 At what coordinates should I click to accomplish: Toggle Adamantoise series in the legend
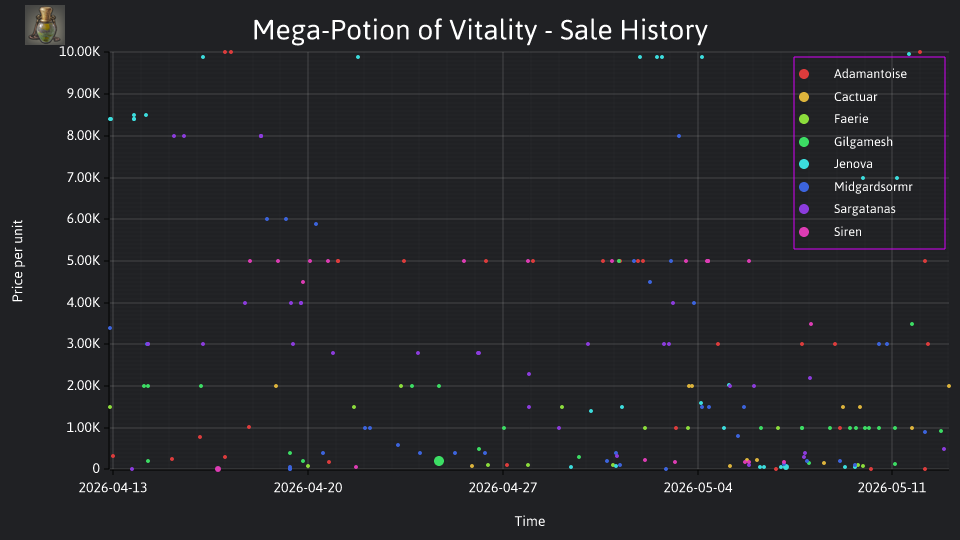coord(869,74)
